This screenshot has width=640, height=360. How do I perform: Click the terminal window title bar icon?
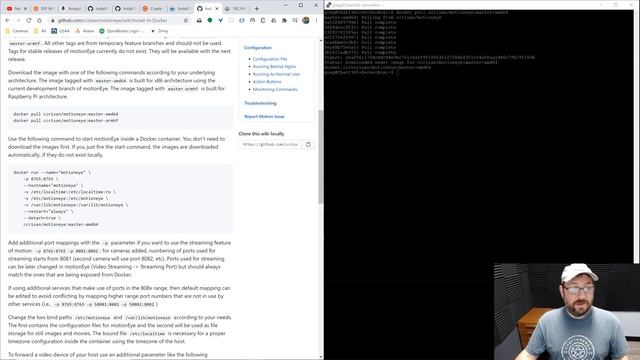click(x=329, y=5)
